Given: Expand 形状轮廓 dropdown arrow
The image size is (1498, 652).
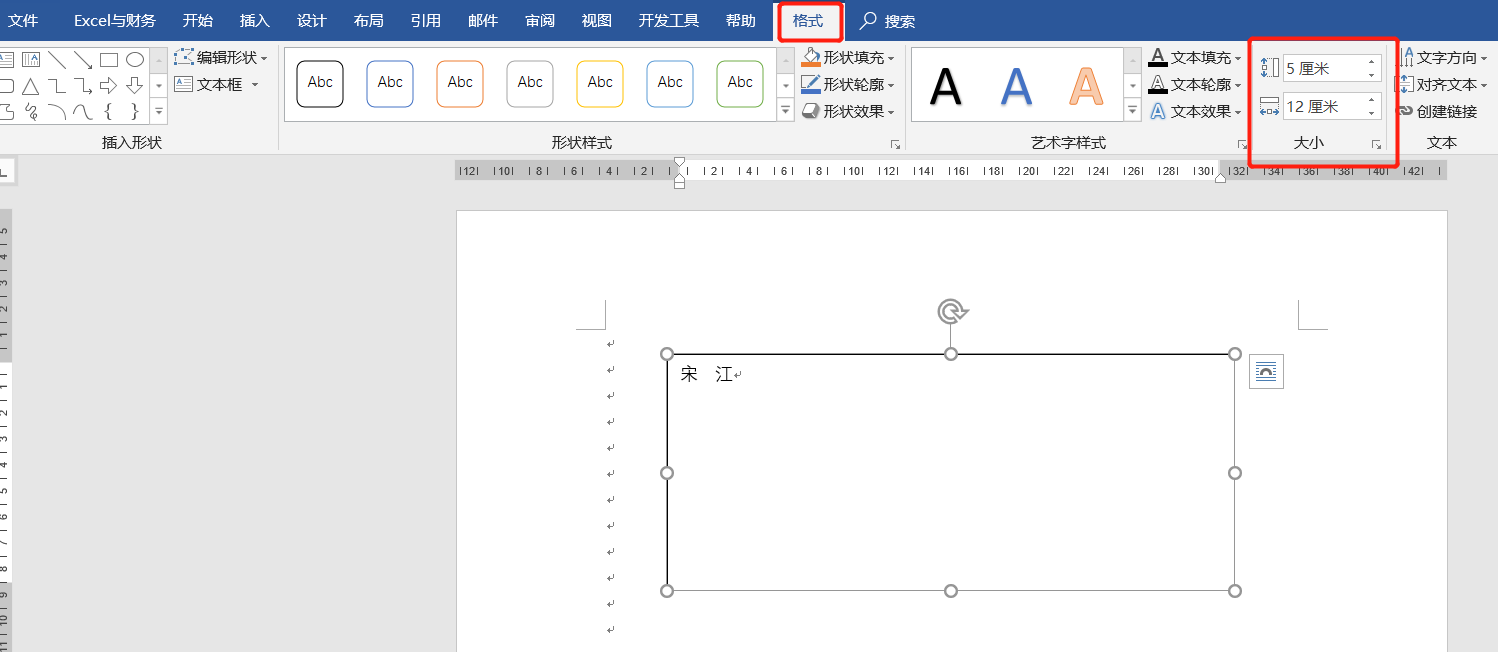Looking at the screenshot, I should [891, 86].
